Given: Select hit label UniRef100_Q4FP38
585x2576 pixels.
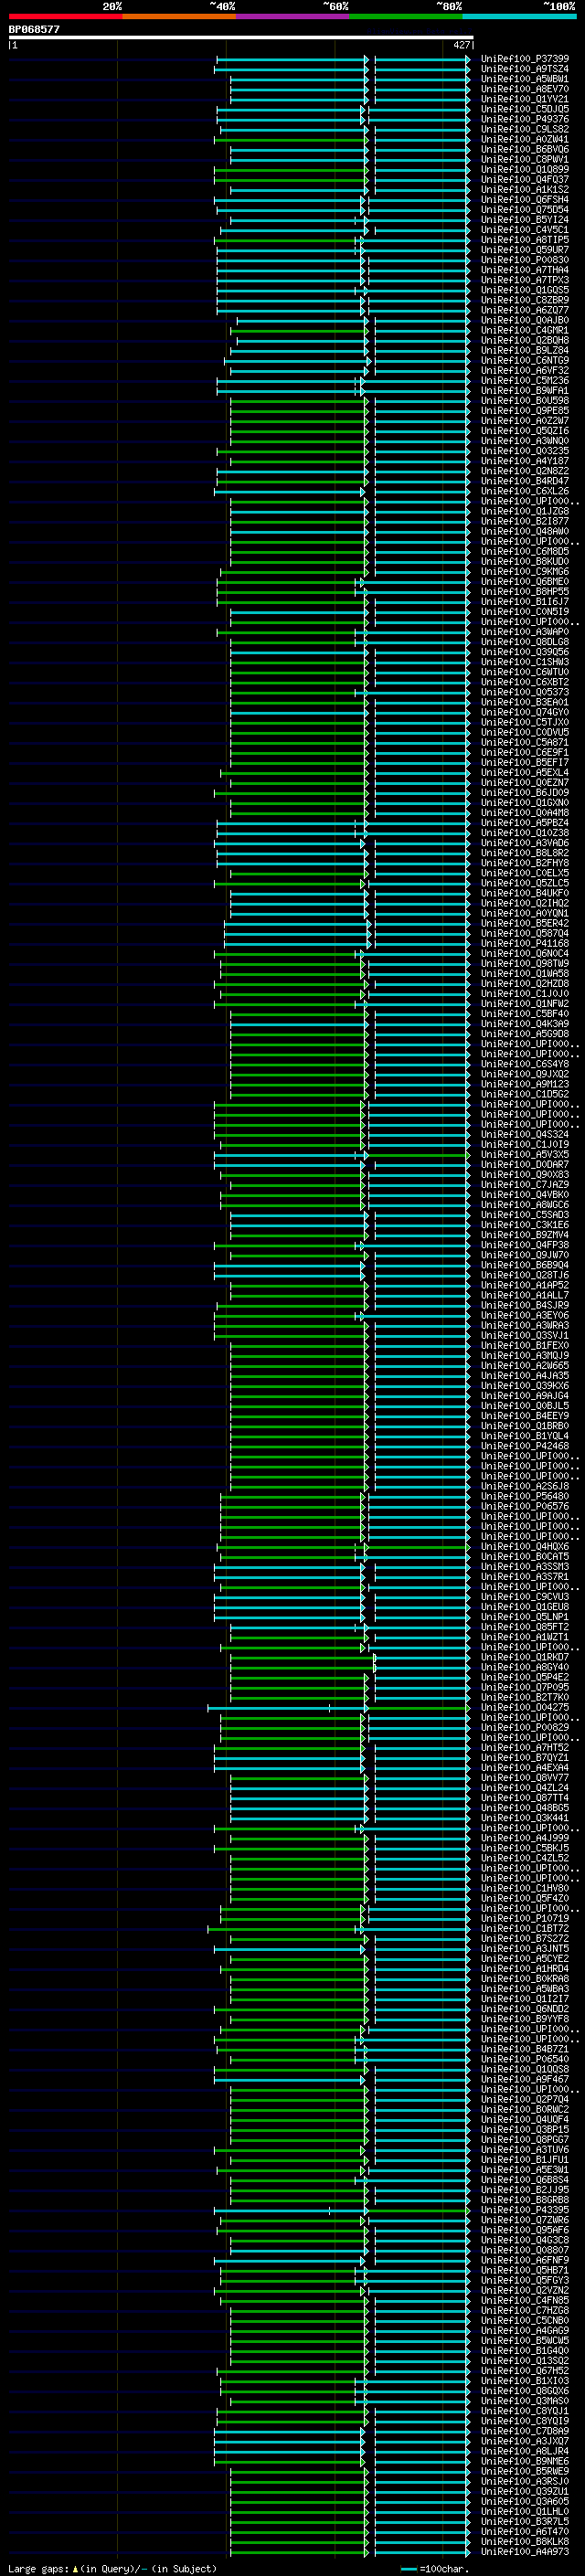Looking at the screenshot, I should [x=525, y=1246].
